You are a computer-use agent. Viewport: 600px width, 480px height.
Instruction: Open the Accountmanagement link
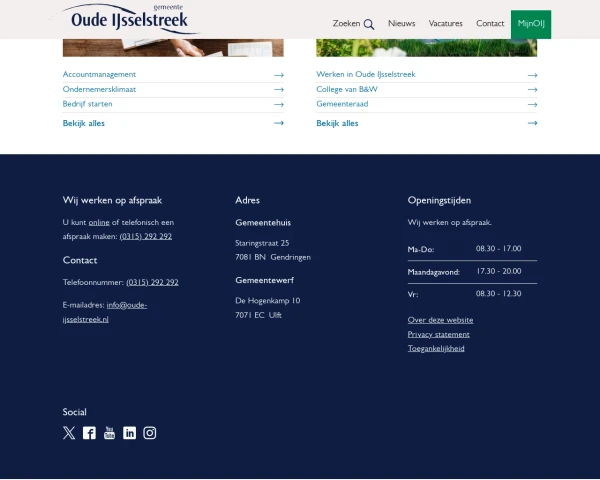99,74
